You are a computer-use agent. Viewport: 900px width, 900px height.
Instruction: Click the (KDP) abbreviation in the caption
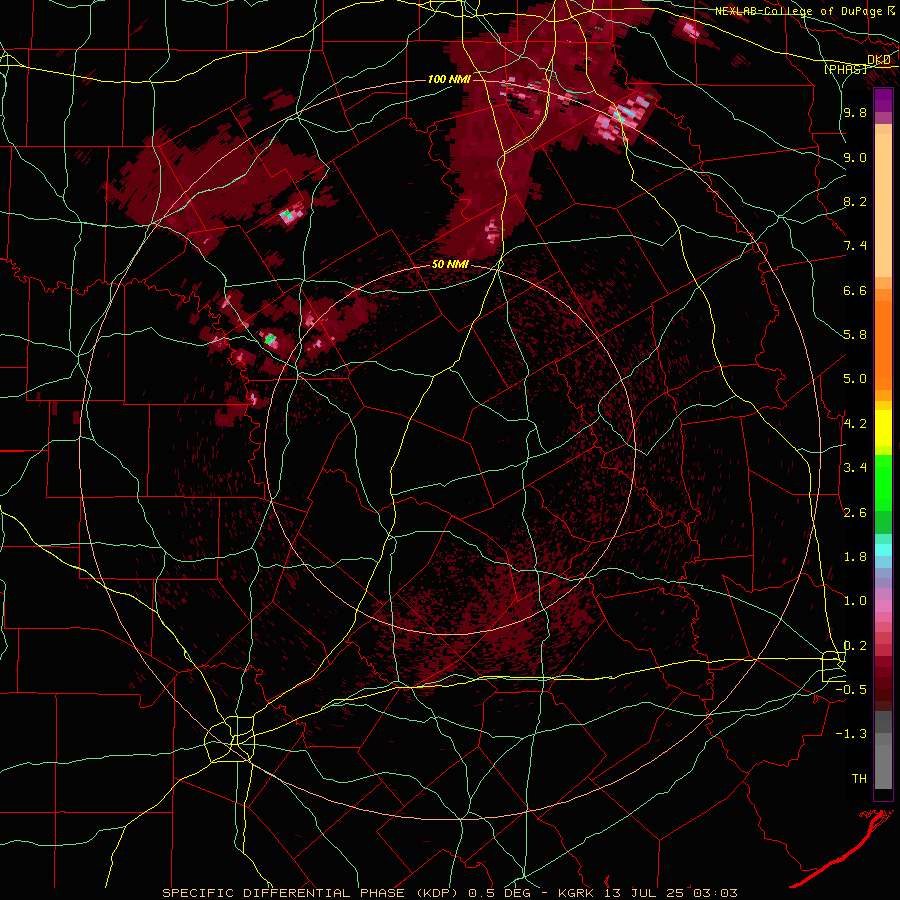click(x=437, y=893)
